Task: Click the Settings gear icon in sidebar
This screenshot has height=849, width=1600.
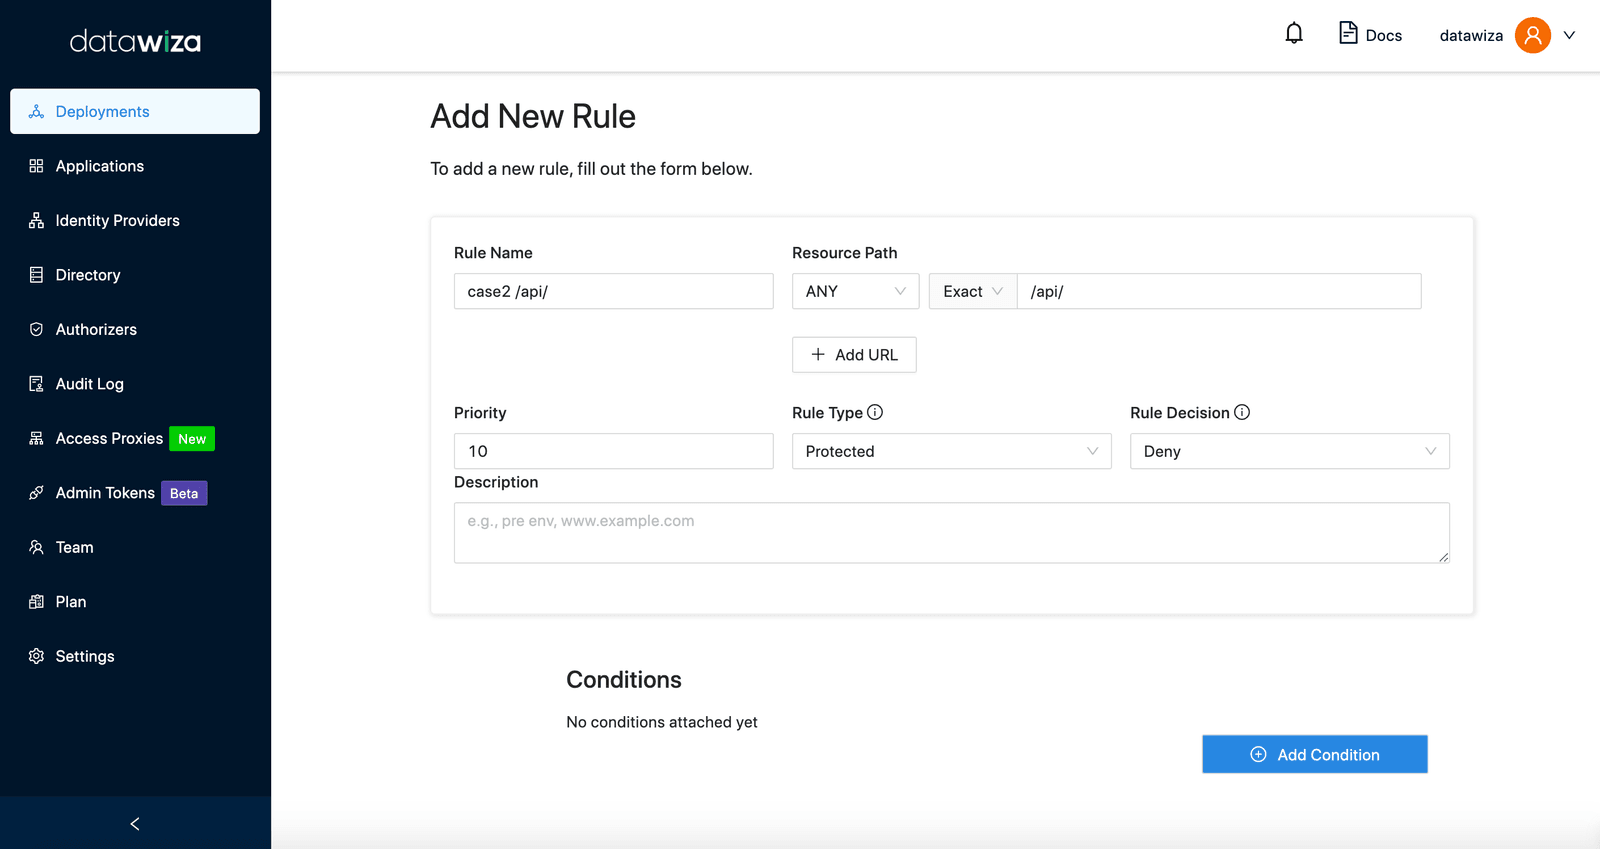Action: (37, 656)
